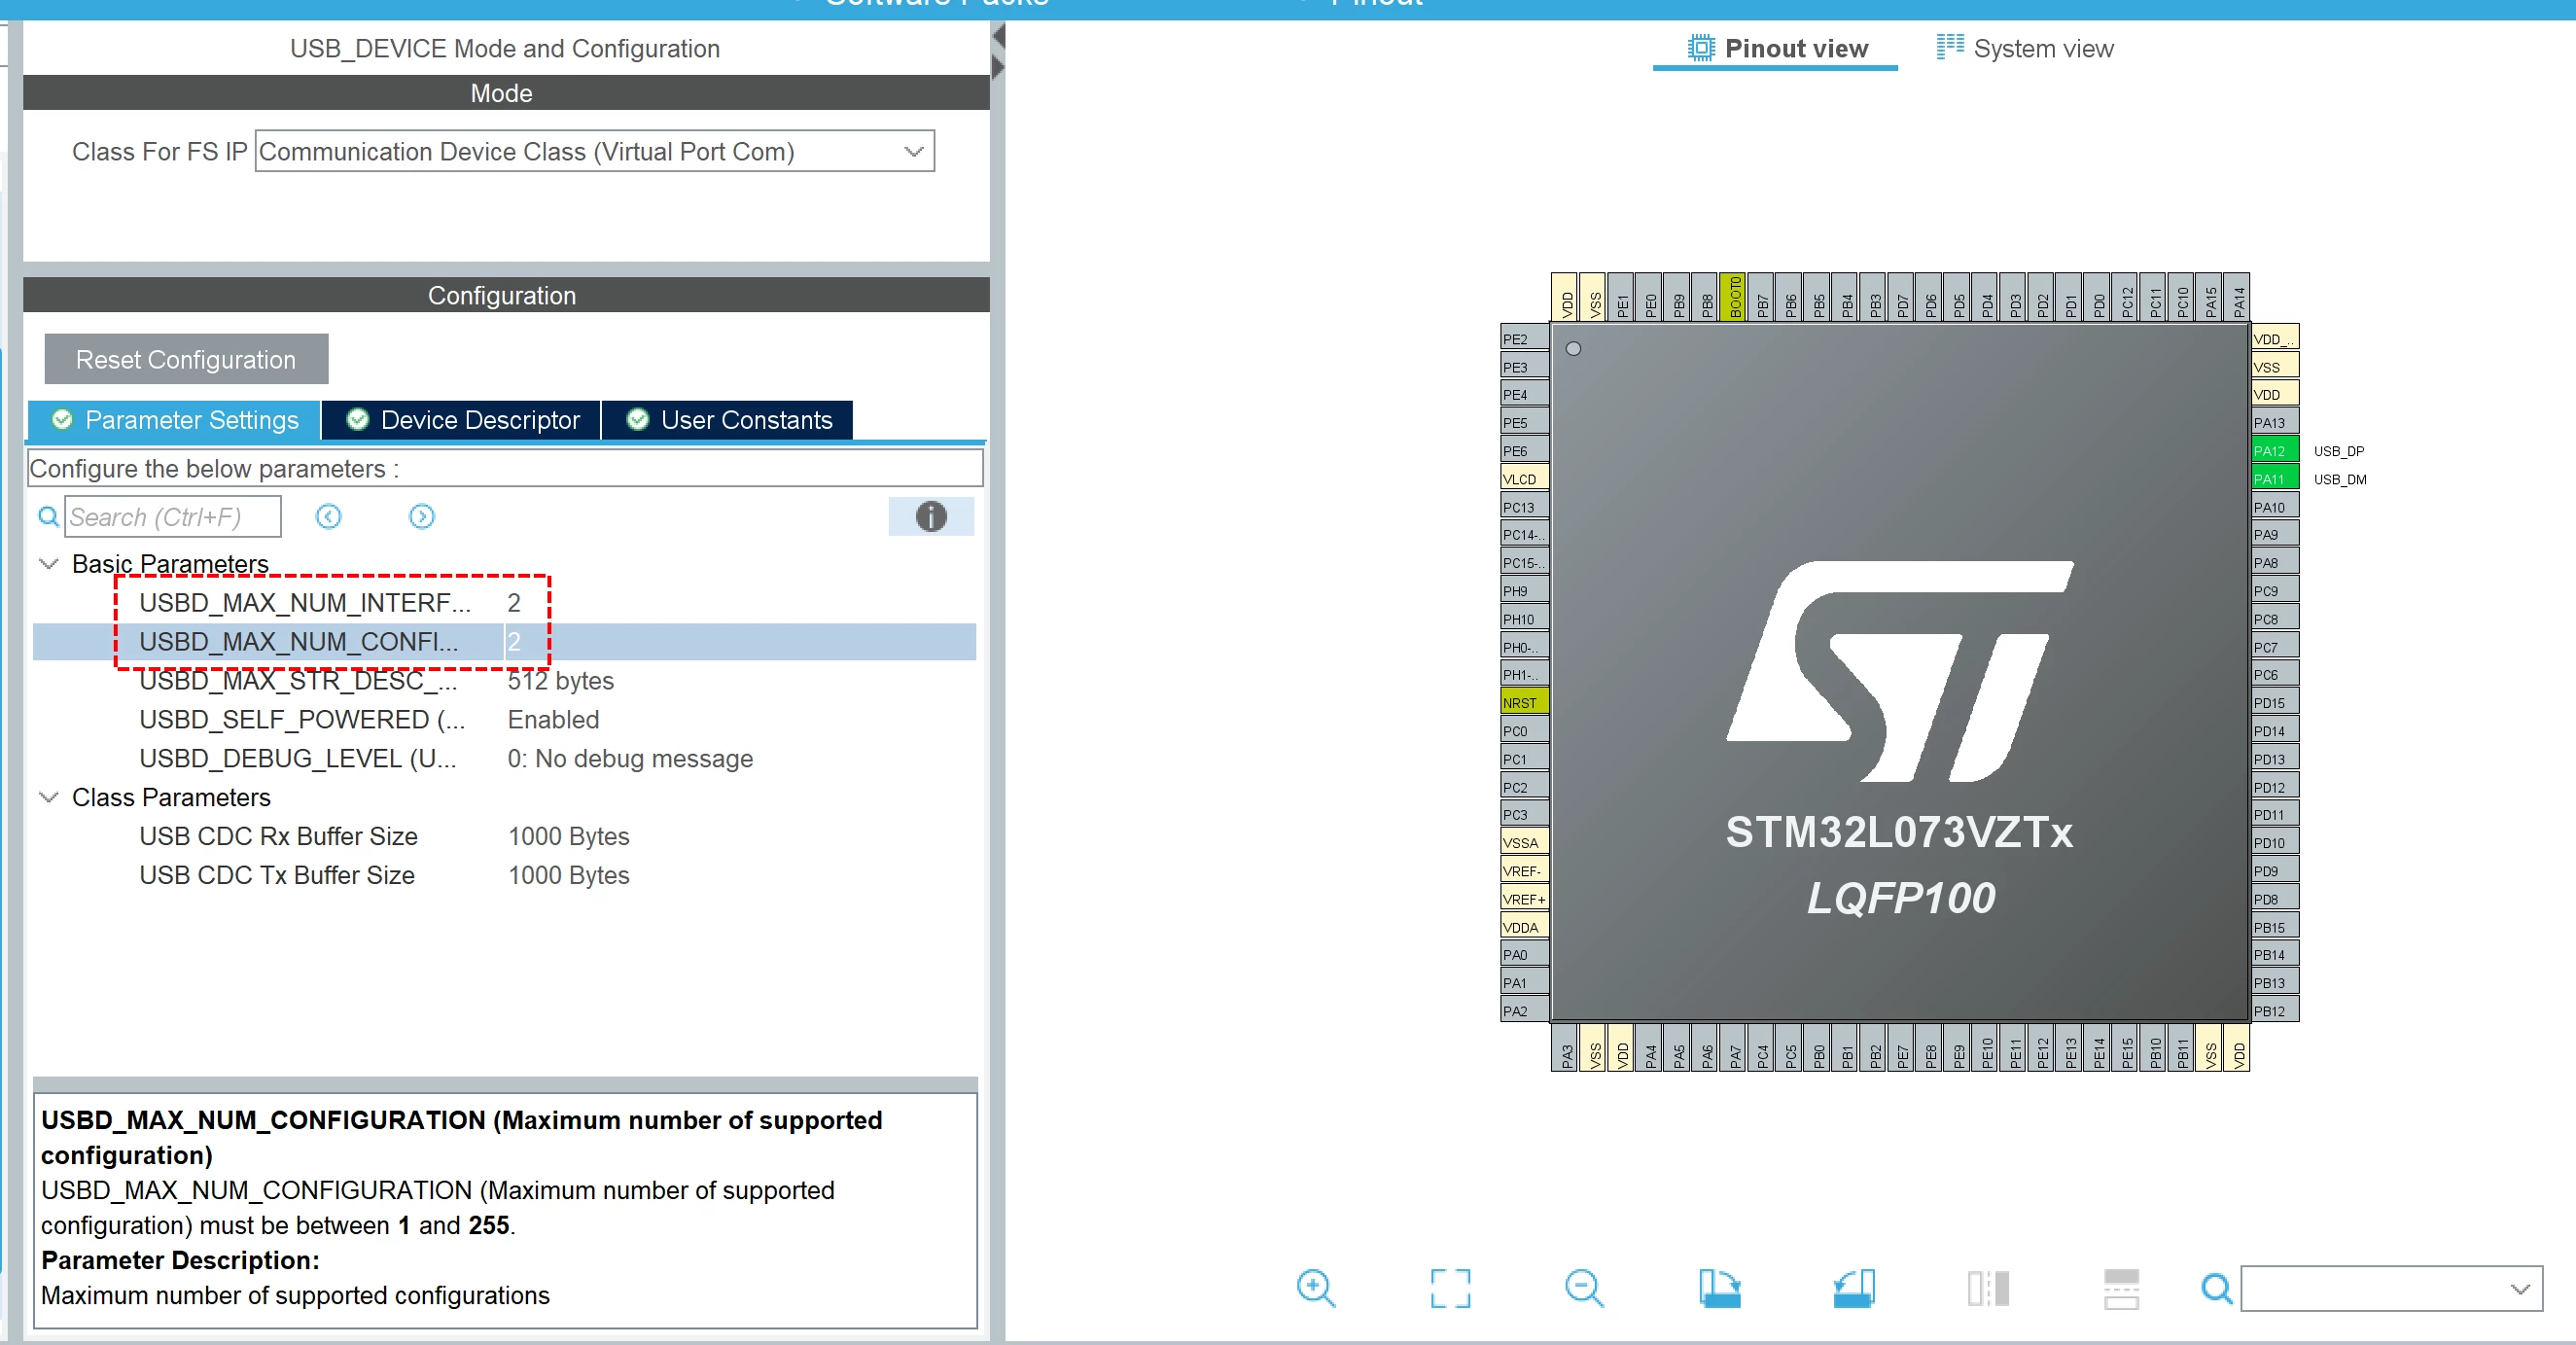Select the USBD_SELF_POWERED parameter row
2576x1345 pixels.
pyautogui.click(x=504, y=719)
